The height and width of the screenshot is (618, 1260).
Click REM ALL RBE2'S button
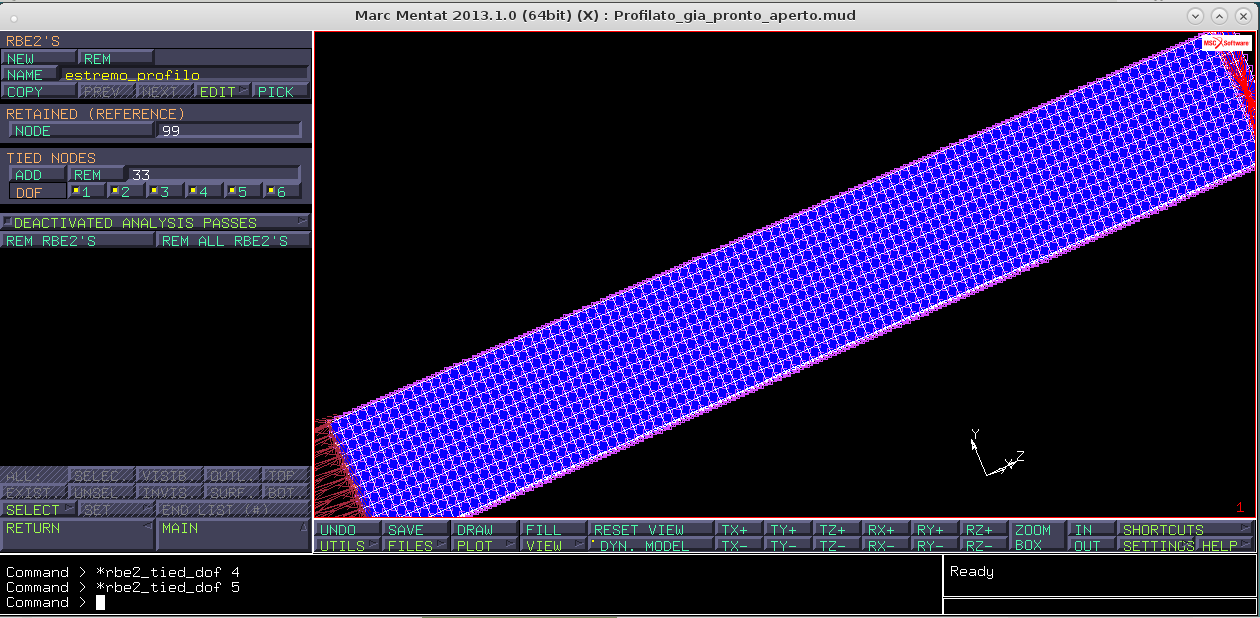[234, 241]
